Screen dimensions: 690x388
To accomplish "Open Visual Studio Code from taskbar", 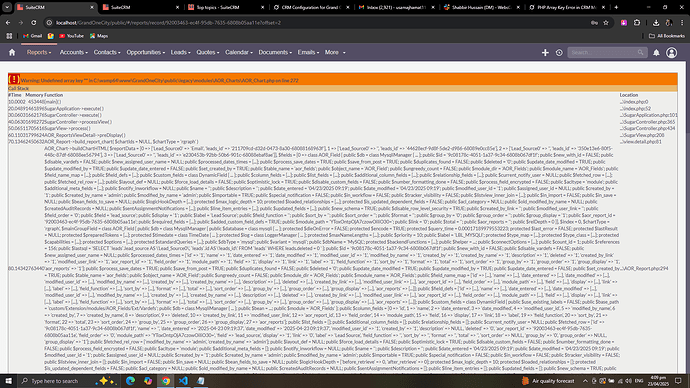I will pyautogui.click(x=183, y=381).
